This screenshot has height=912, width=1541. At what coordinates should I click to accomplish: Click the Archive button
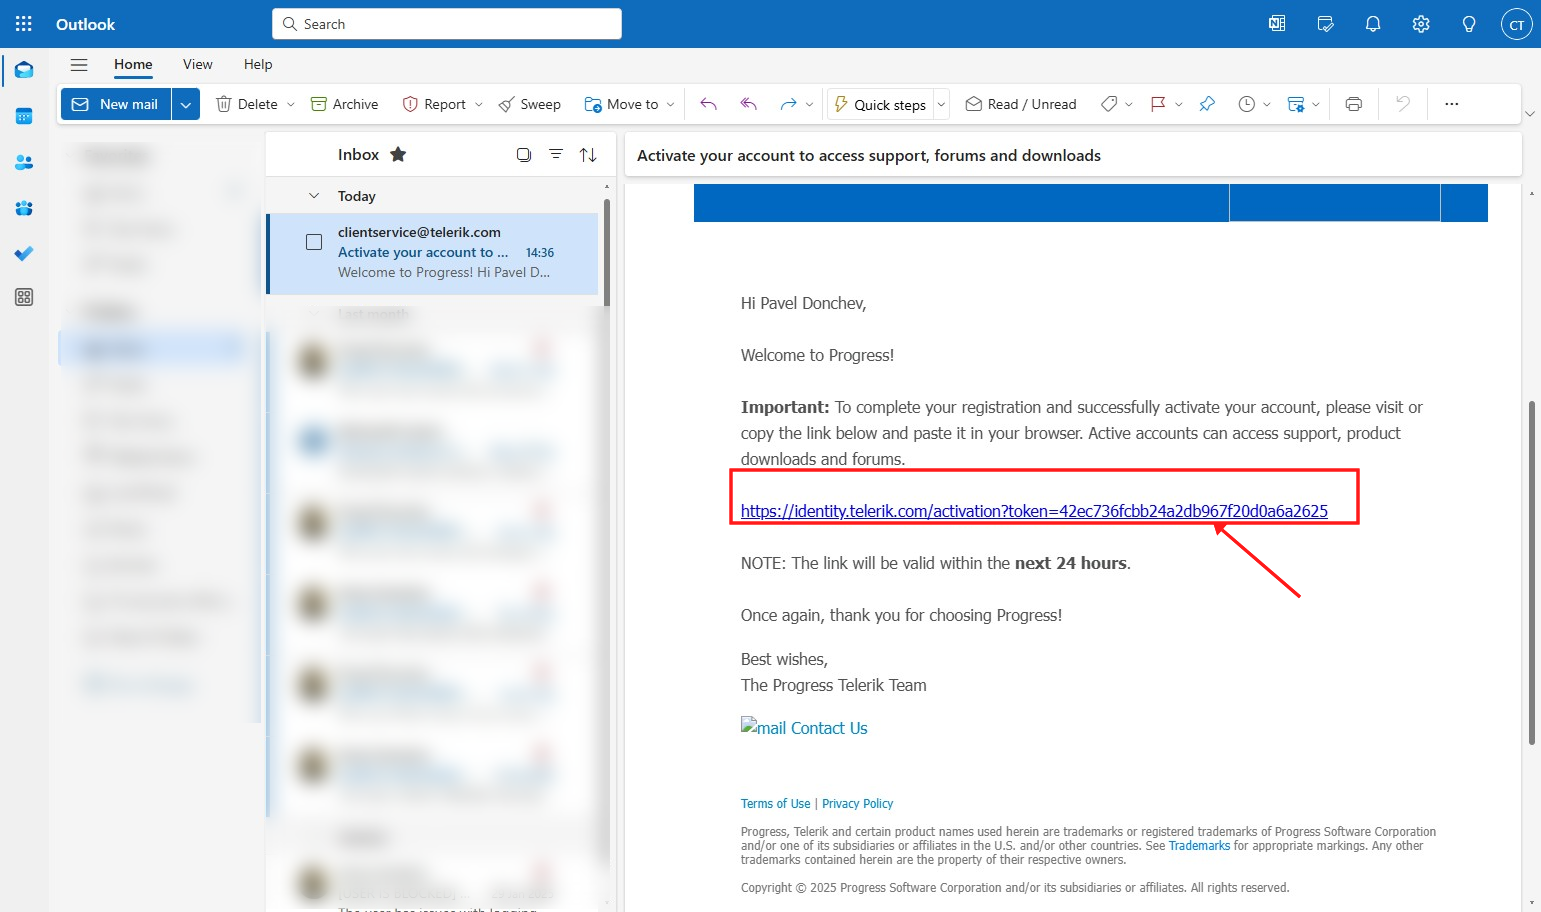click(x=345, y=104)
